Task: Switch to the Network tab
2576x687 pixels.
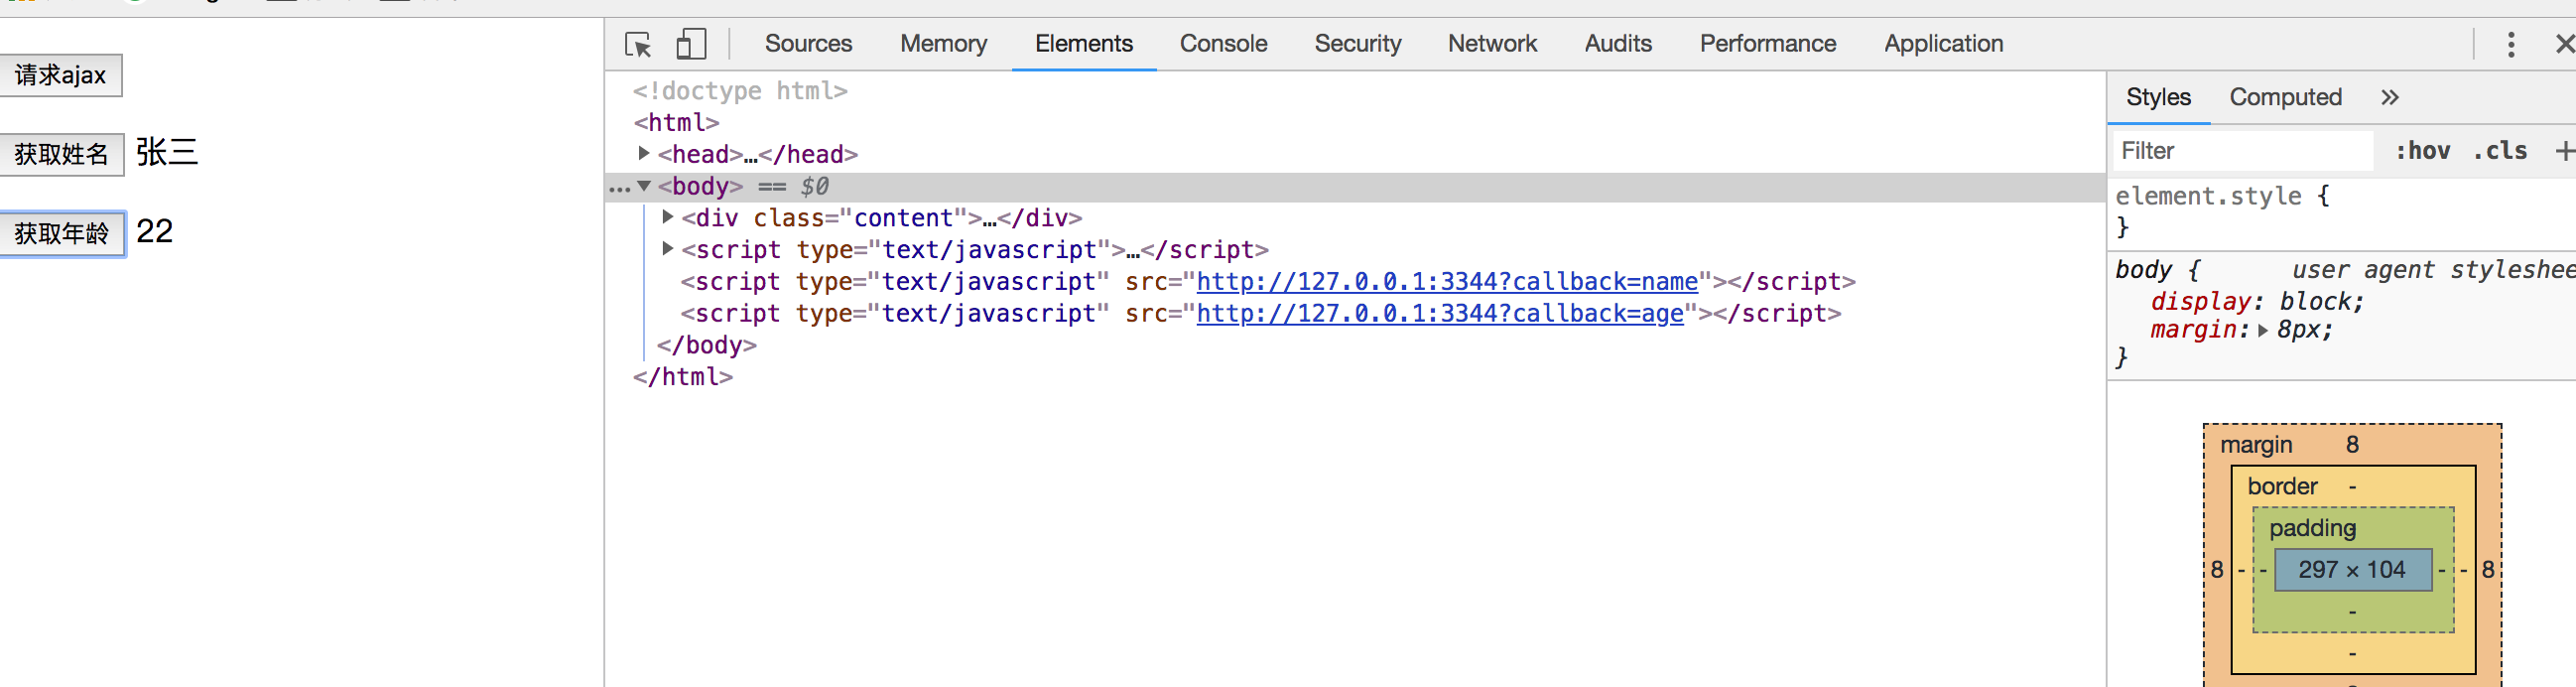Action: point(1491,44)
